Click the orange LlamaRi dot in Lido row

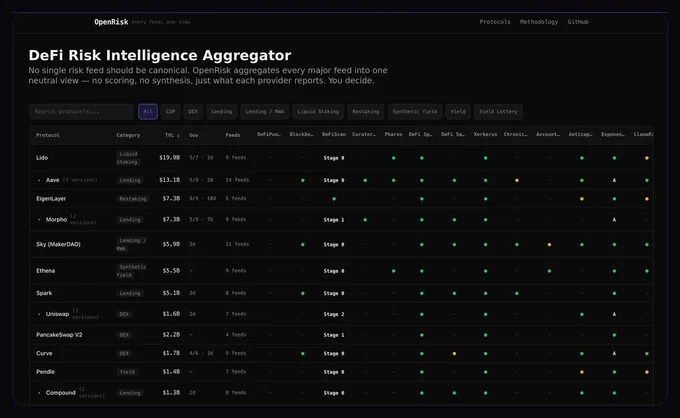coord(647,158)
